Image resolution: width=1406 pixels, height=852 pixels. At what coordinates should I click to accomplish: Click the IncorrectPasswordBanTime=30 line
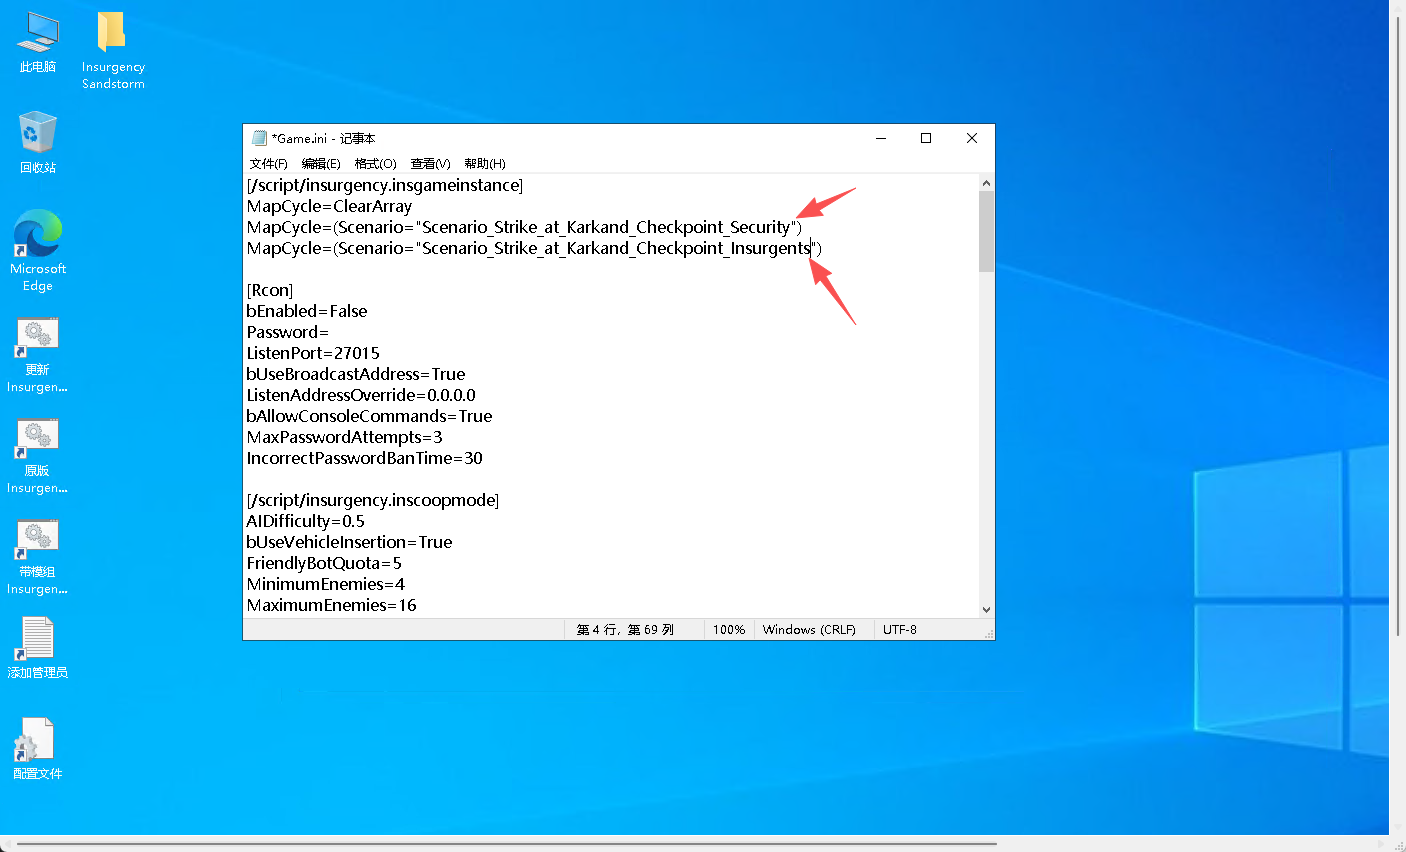coord(365,458)
